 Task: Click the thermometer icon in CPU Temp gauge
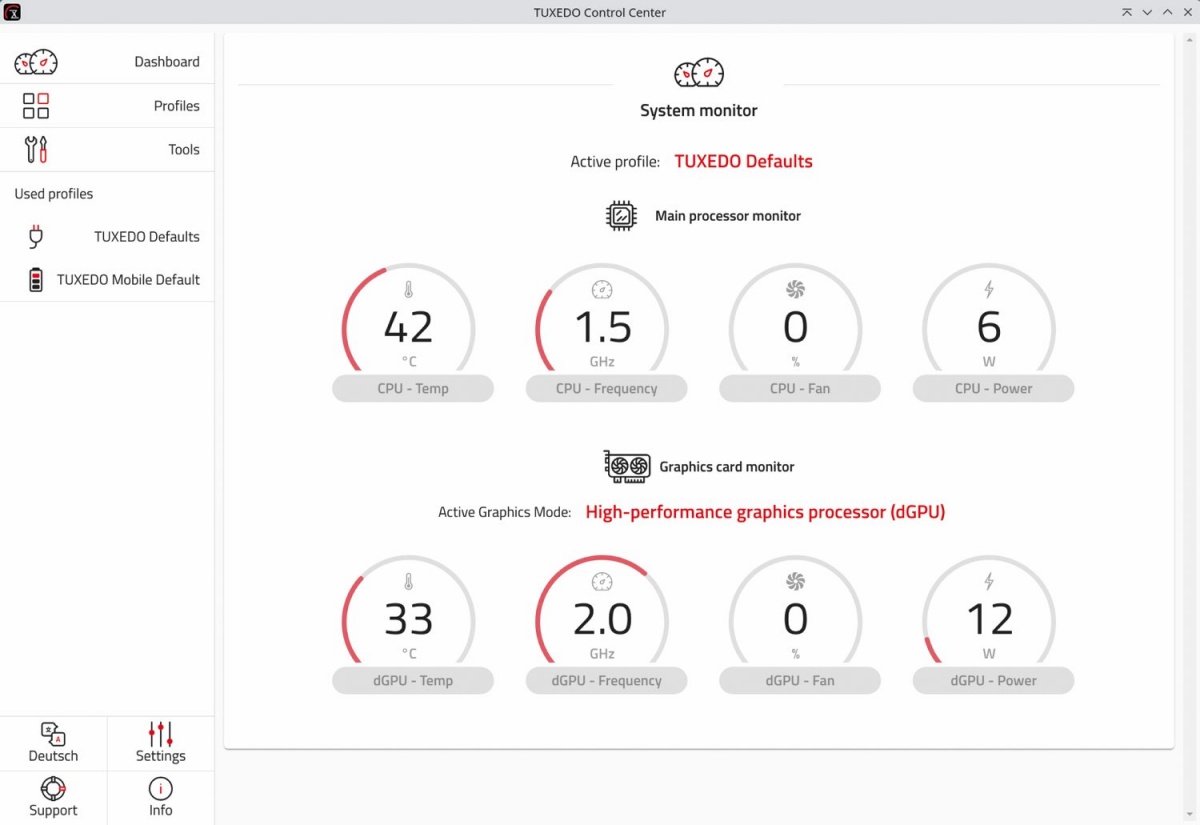[x=408, y=290]
